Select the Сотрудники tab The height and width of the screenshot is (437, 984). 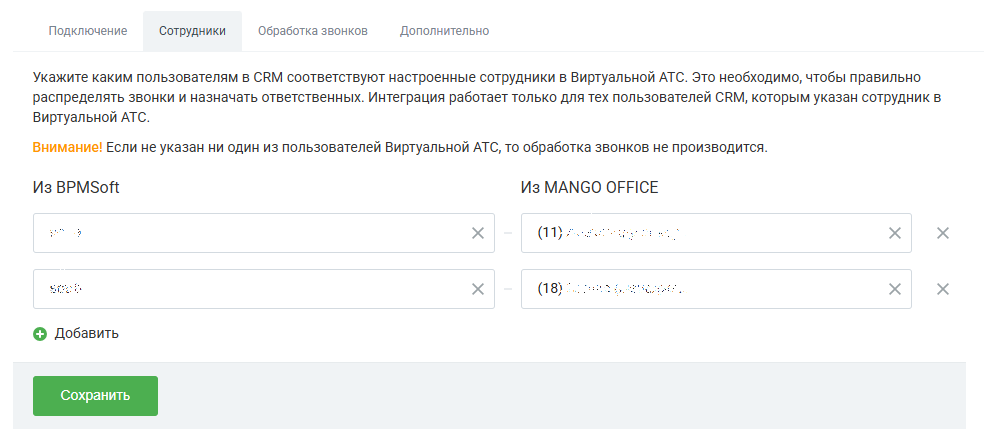tap(192, 31)
